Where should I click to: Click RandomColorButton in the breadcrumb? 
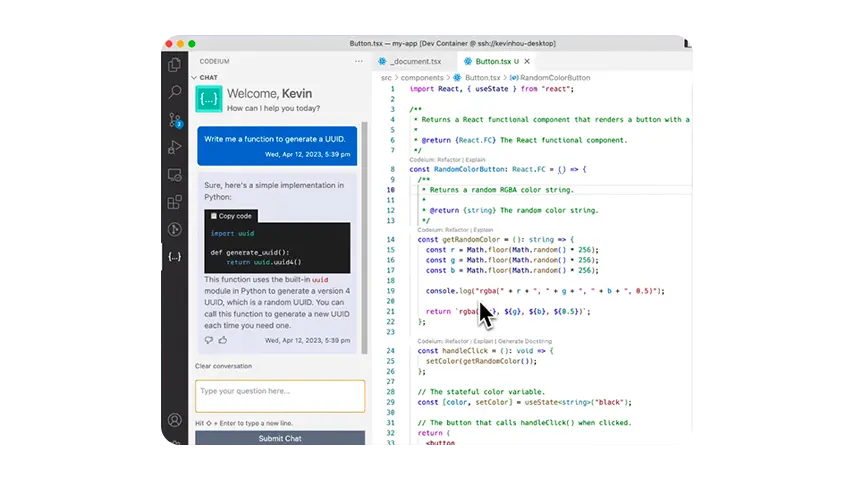pyautogui.click(x=549, y=77)
